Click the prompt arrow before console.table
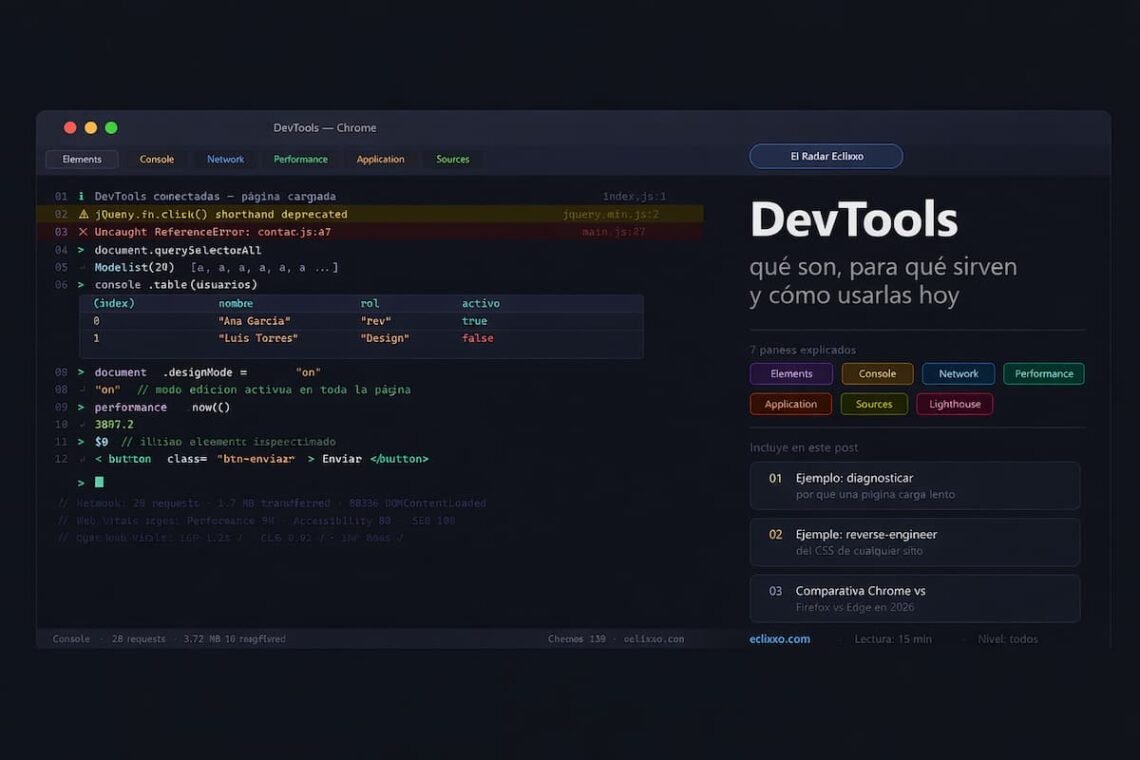The width and height of the screenshot is (1140, 760). pyautogui.click(x=81, y=285)
